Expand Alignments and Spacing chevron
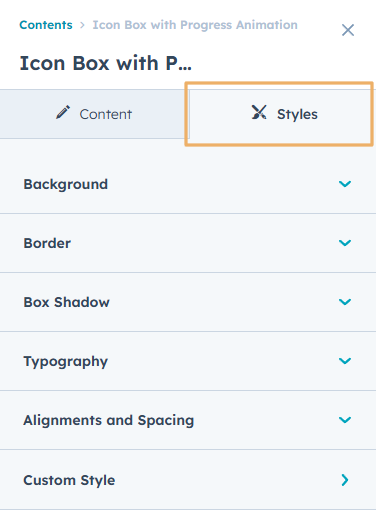 click(345, 420)
